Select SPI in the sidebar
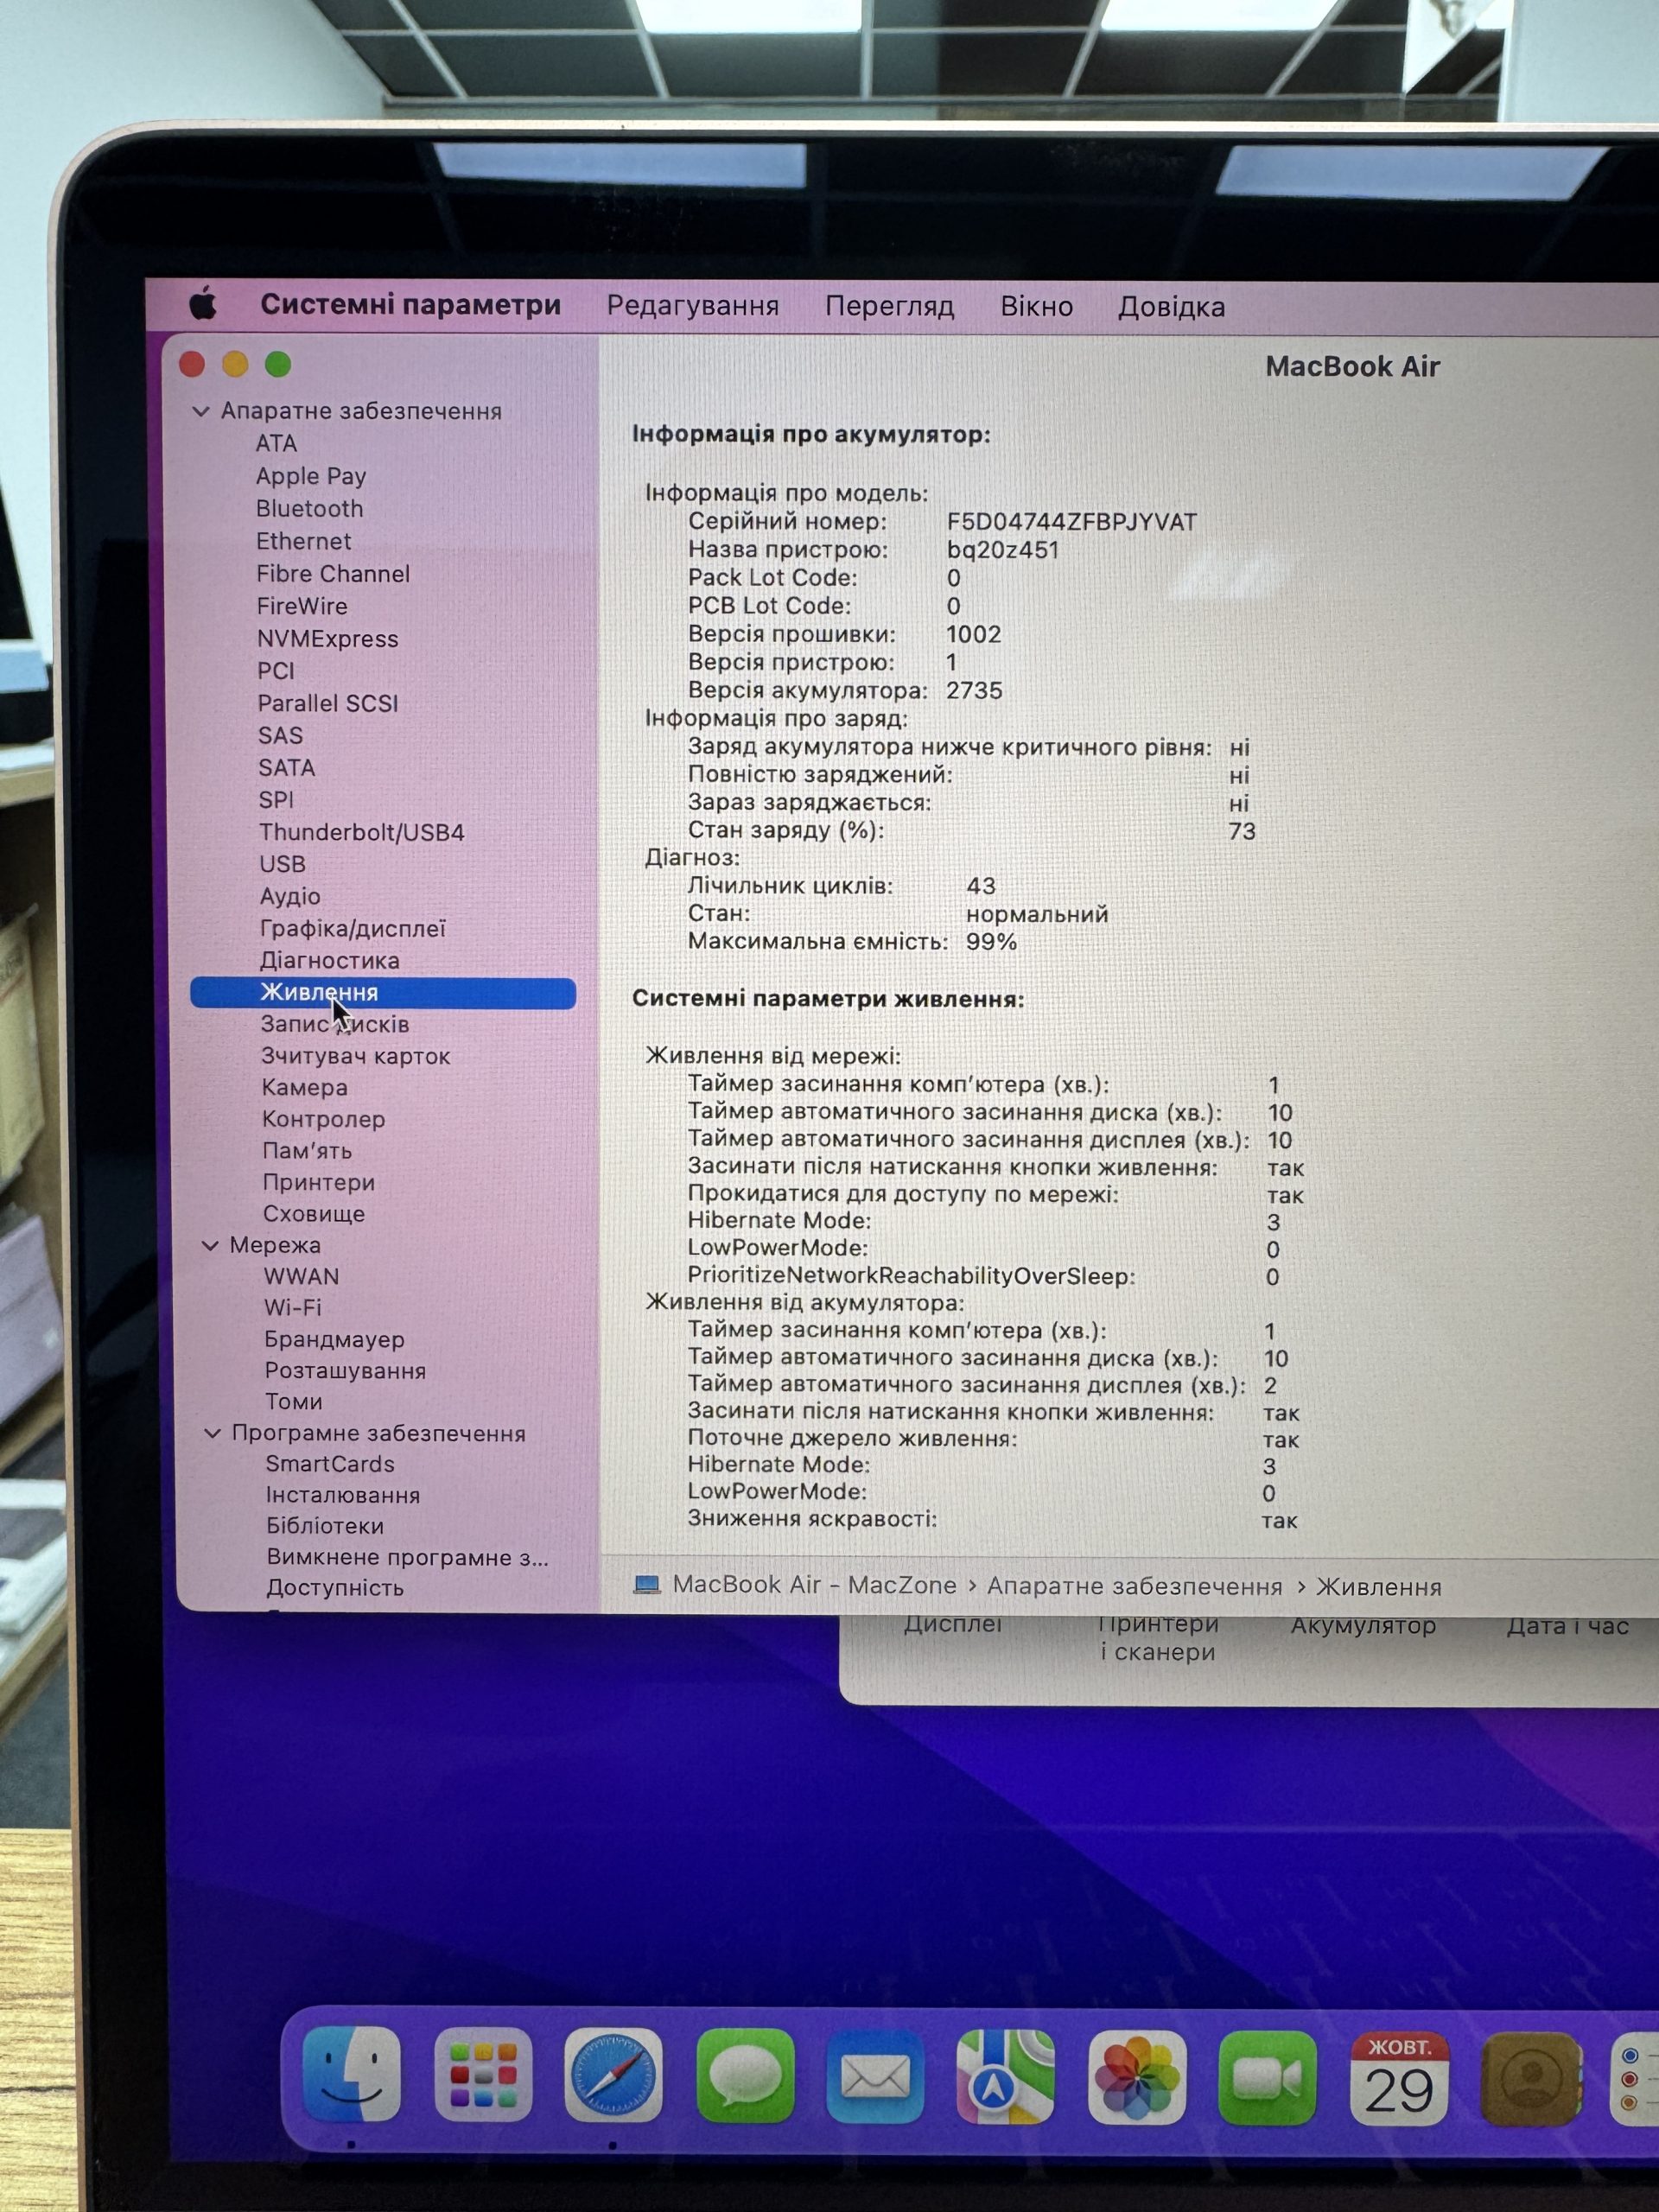The width and height of the screenshot is (1659, 2212). pos(276,799)
